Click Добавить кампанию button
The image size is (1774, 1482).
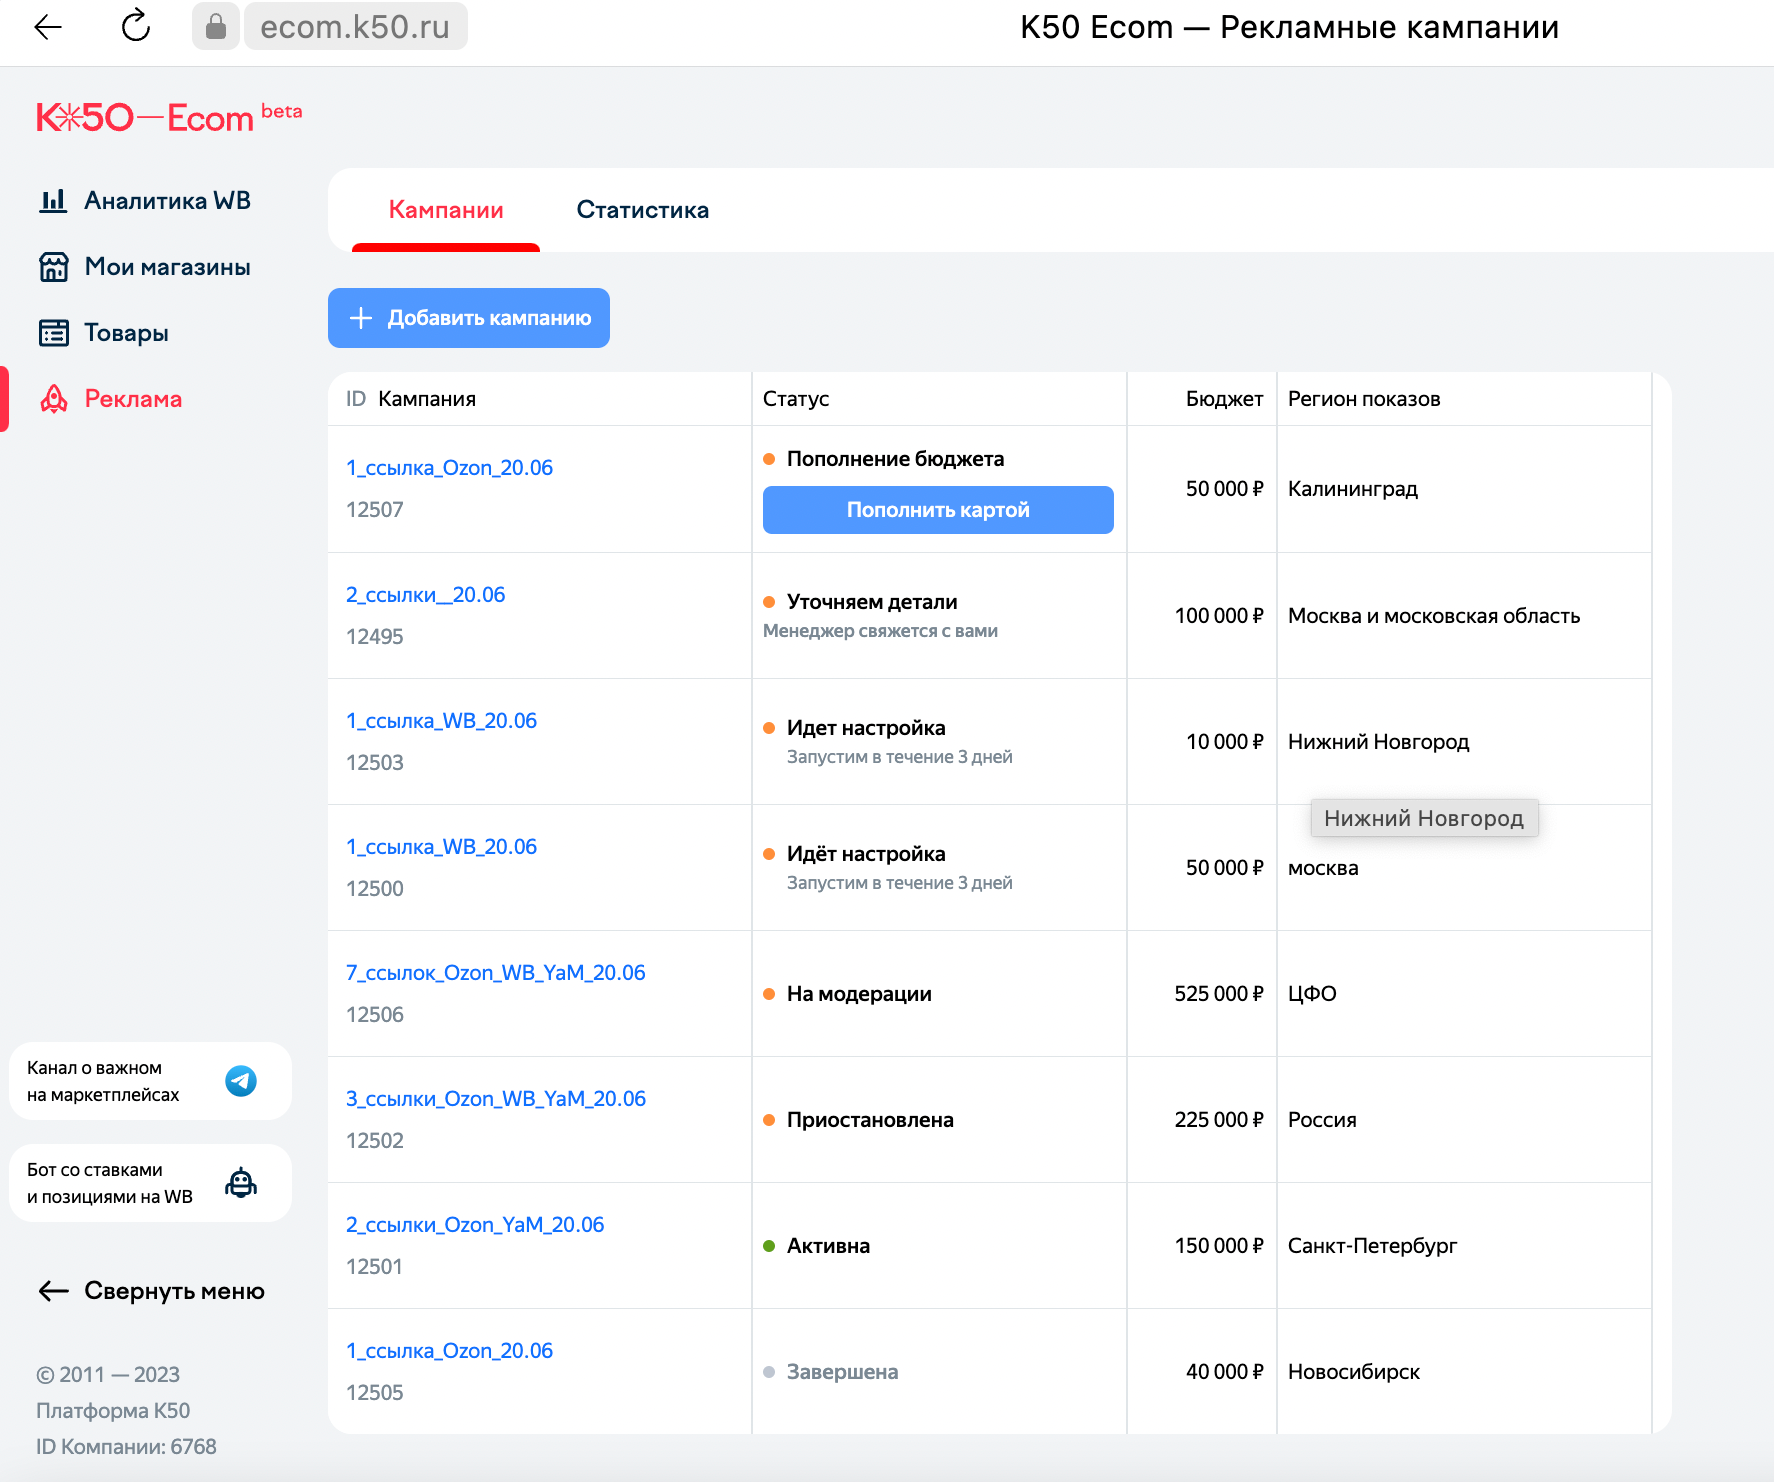(469, 318)
